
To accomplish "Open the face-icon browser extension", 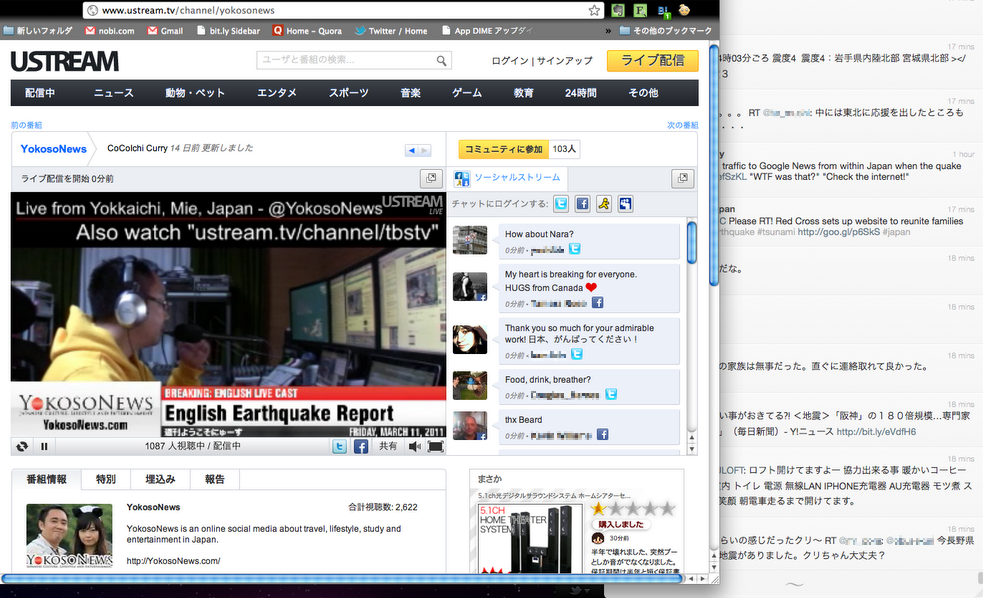I will 684,10.
